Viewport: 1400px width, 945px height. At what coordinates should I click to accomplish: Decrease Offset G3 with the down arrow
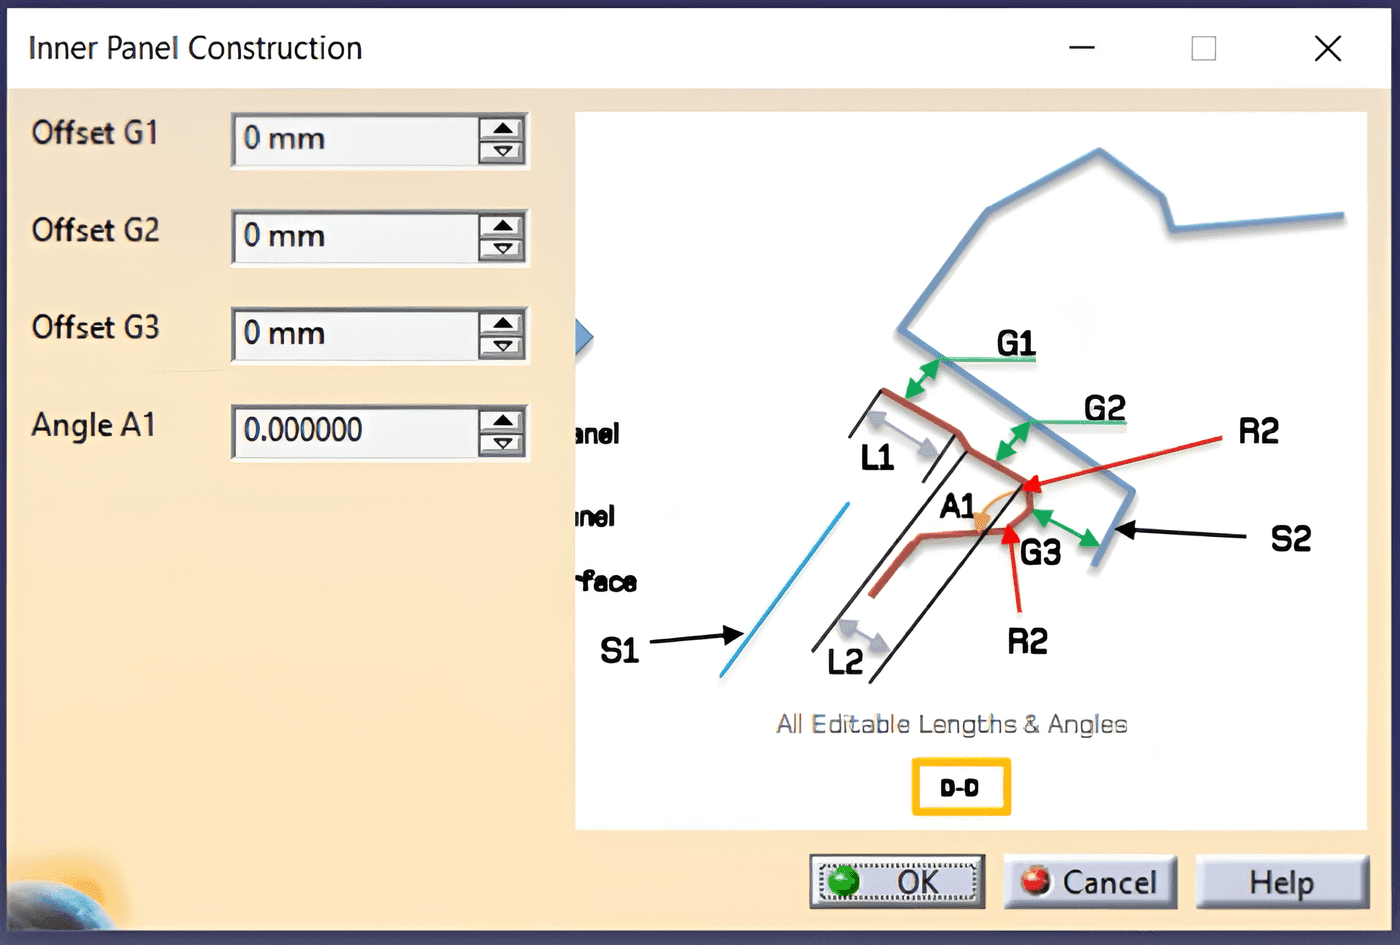[x=502, y=347]
